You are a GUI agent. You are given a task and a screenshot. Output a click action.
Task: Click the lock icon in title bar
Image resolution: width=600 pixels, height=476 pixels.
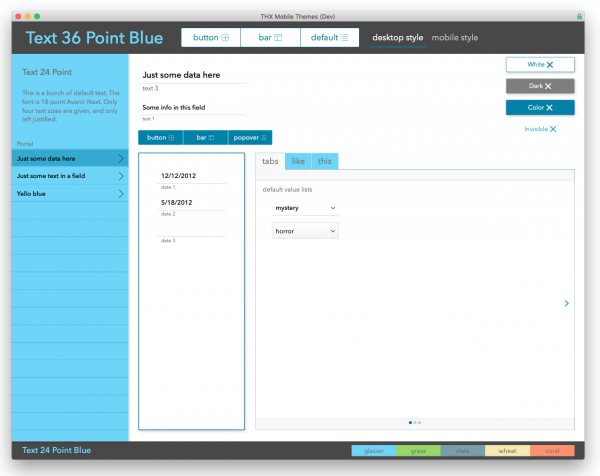click(x=579, y=16)
